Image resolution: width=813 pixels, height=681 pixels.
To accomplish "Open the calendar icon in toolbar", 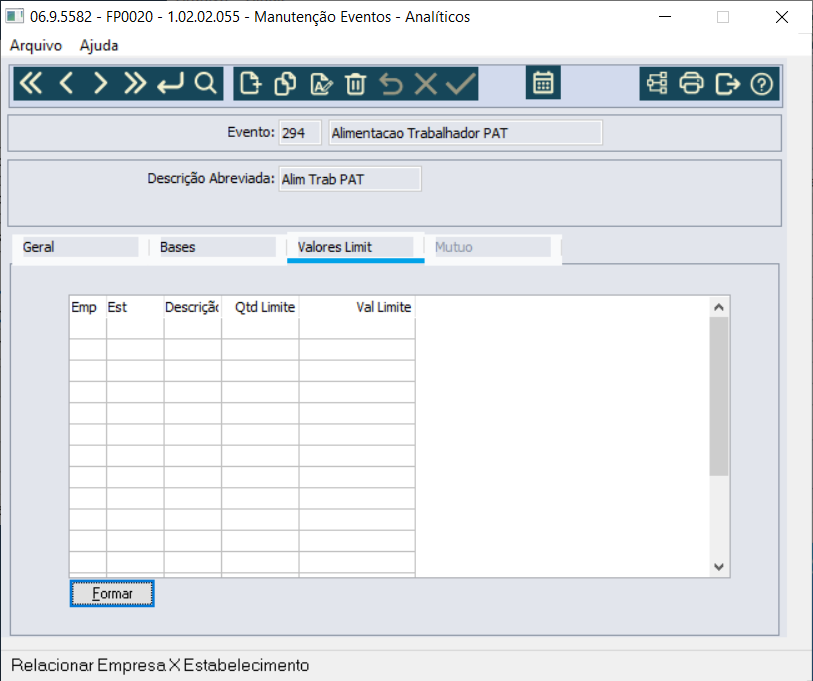I will (x=543, y=82).
